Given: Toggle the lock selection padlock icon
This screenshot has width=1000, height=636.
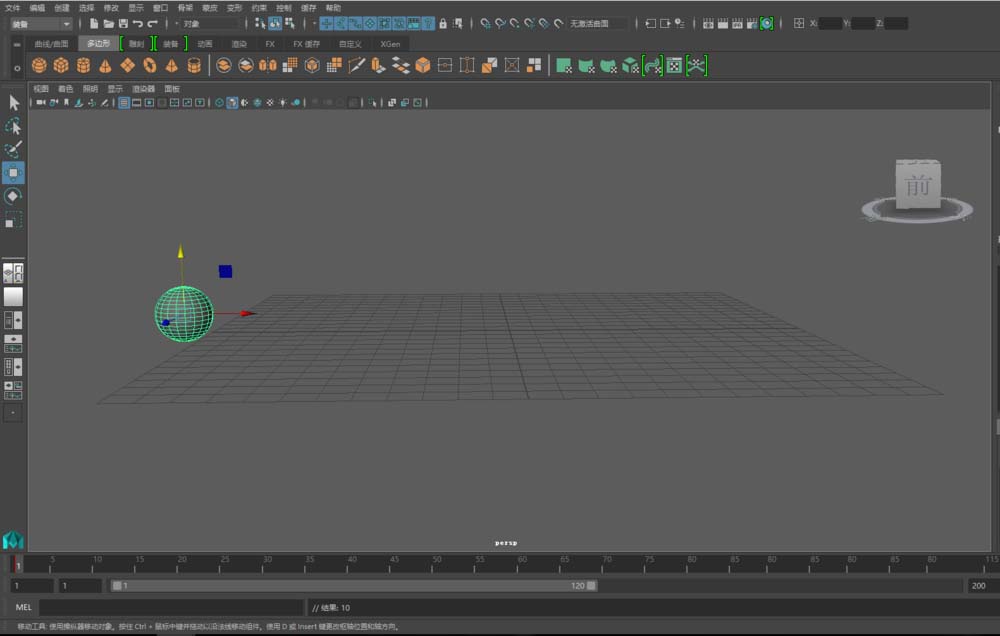Looking at the screenshot, I should pos(442,23).
